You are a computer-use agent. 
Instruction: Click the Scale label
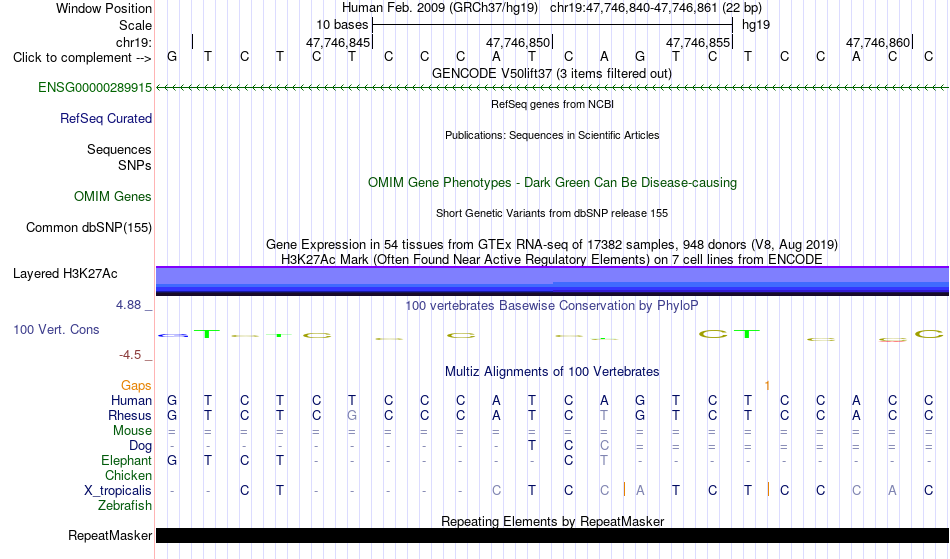136,25
